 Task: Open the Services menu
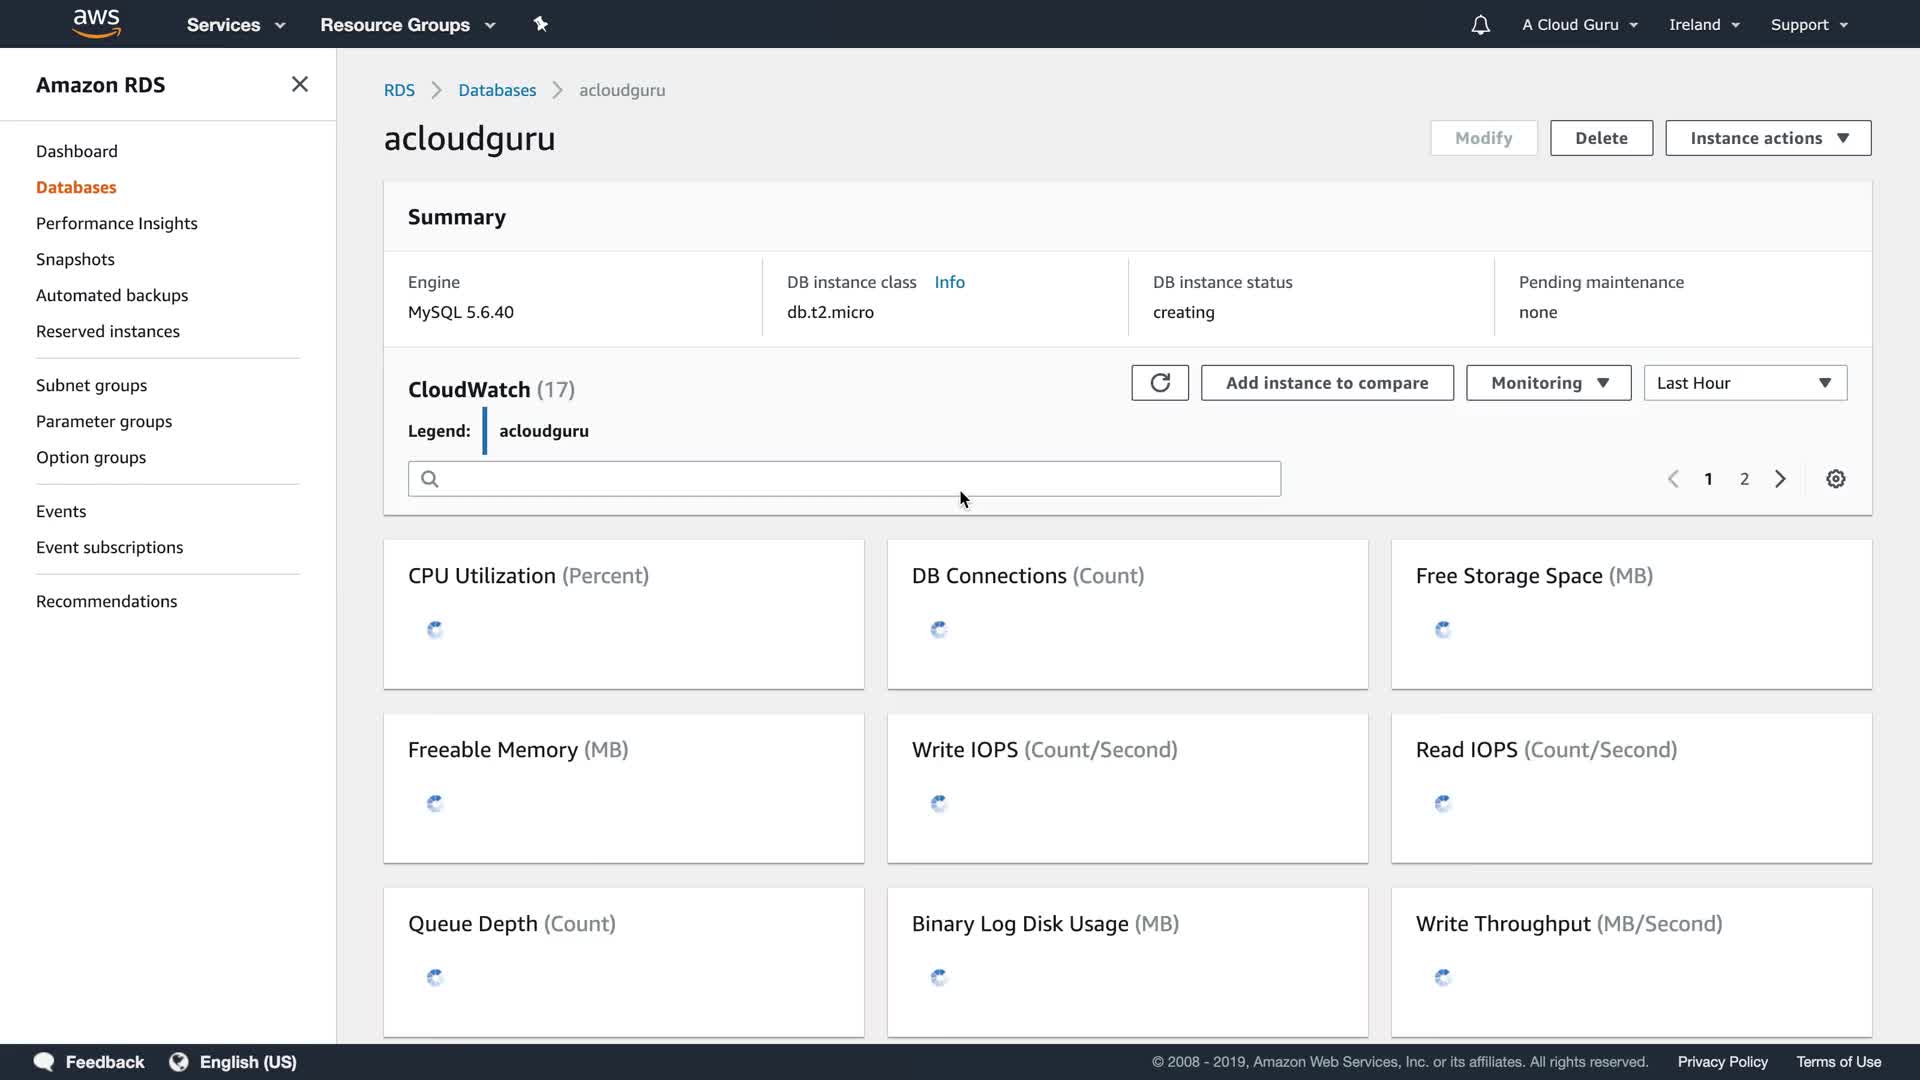pyautogui.click(x=235, y=25)
